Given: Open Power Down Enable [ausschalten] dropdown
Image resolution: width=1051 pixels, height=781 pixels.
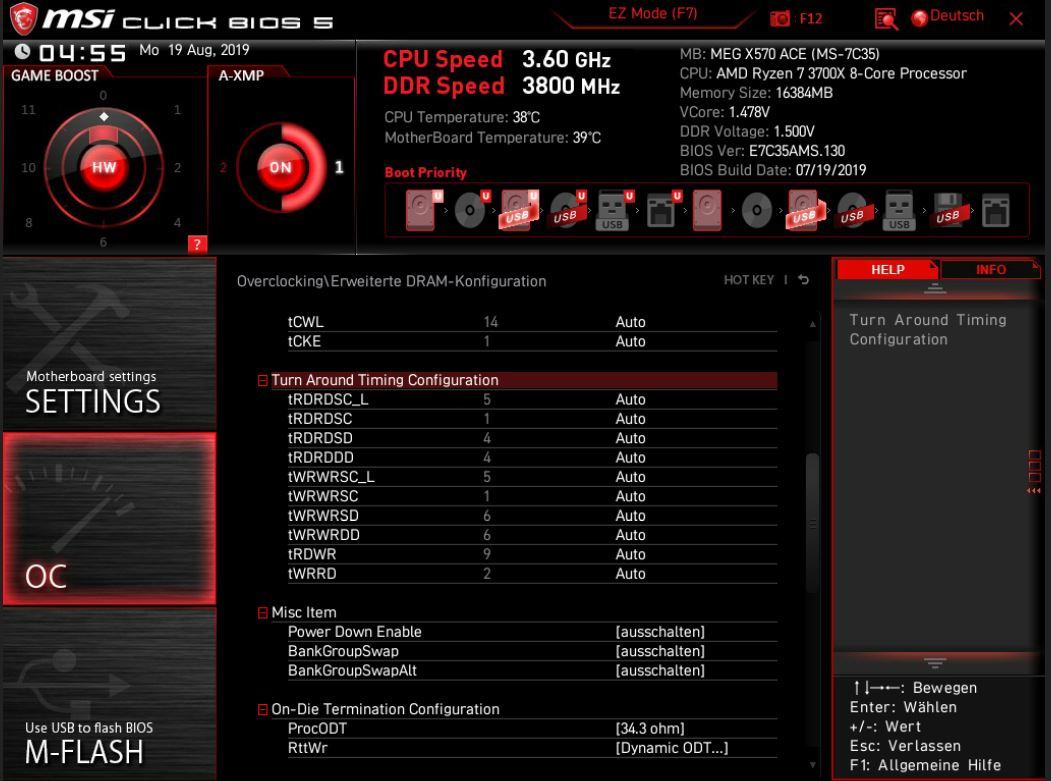Looking at the screenshot, I should (x=660, y=632).
